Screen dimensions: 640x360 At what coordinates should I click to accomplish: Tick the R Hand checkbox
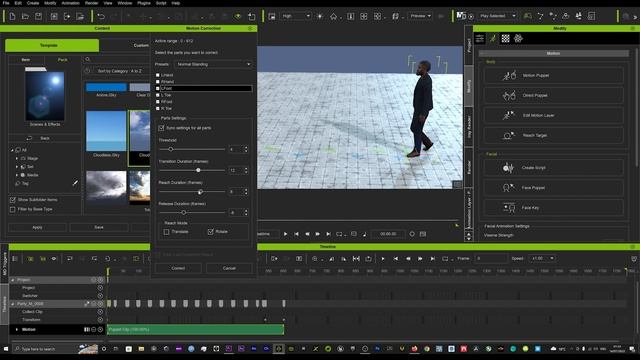coord(158,82)
